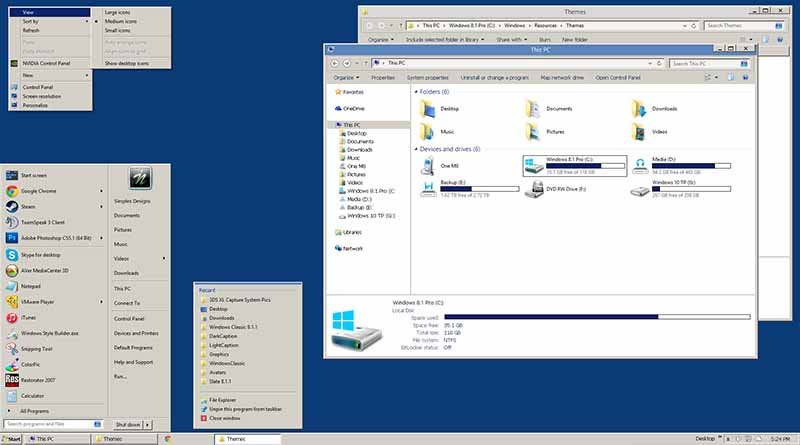The image size is (800, 445).
Task: Open Adobe Photoshop CS5.1 in Start menu
Action: click(x=55, y=238)
